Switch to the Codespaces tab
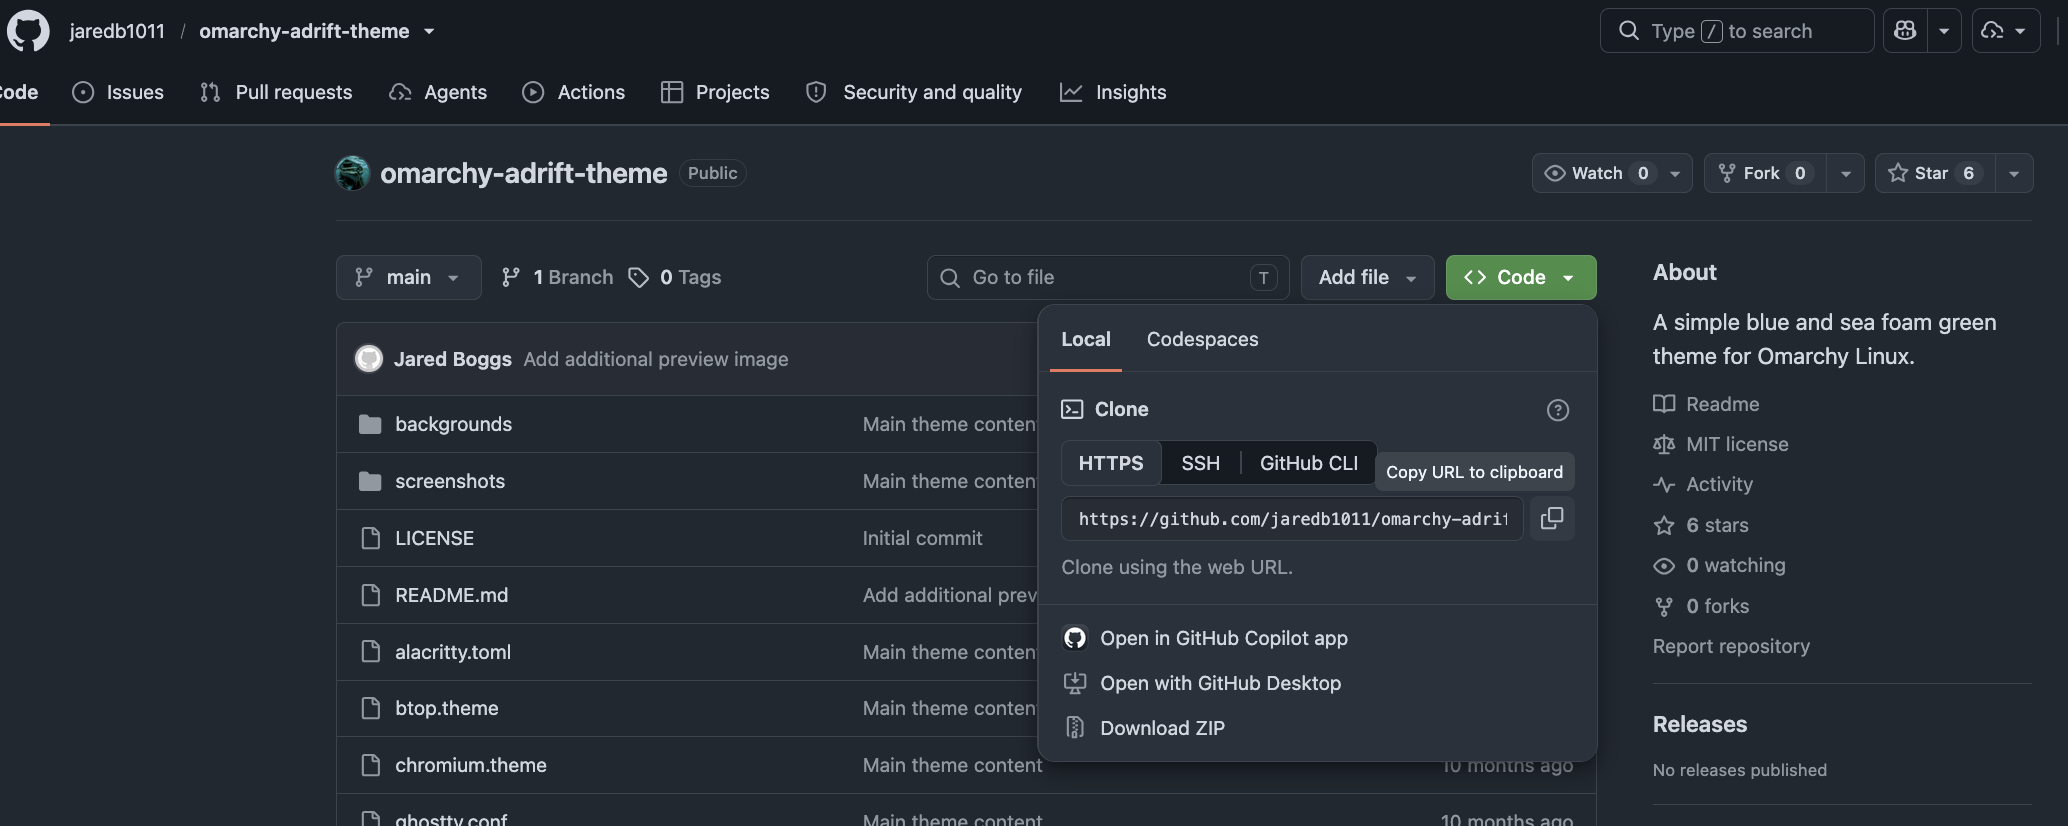Viewport: 2068px width, 826px height. (1202, 339)
